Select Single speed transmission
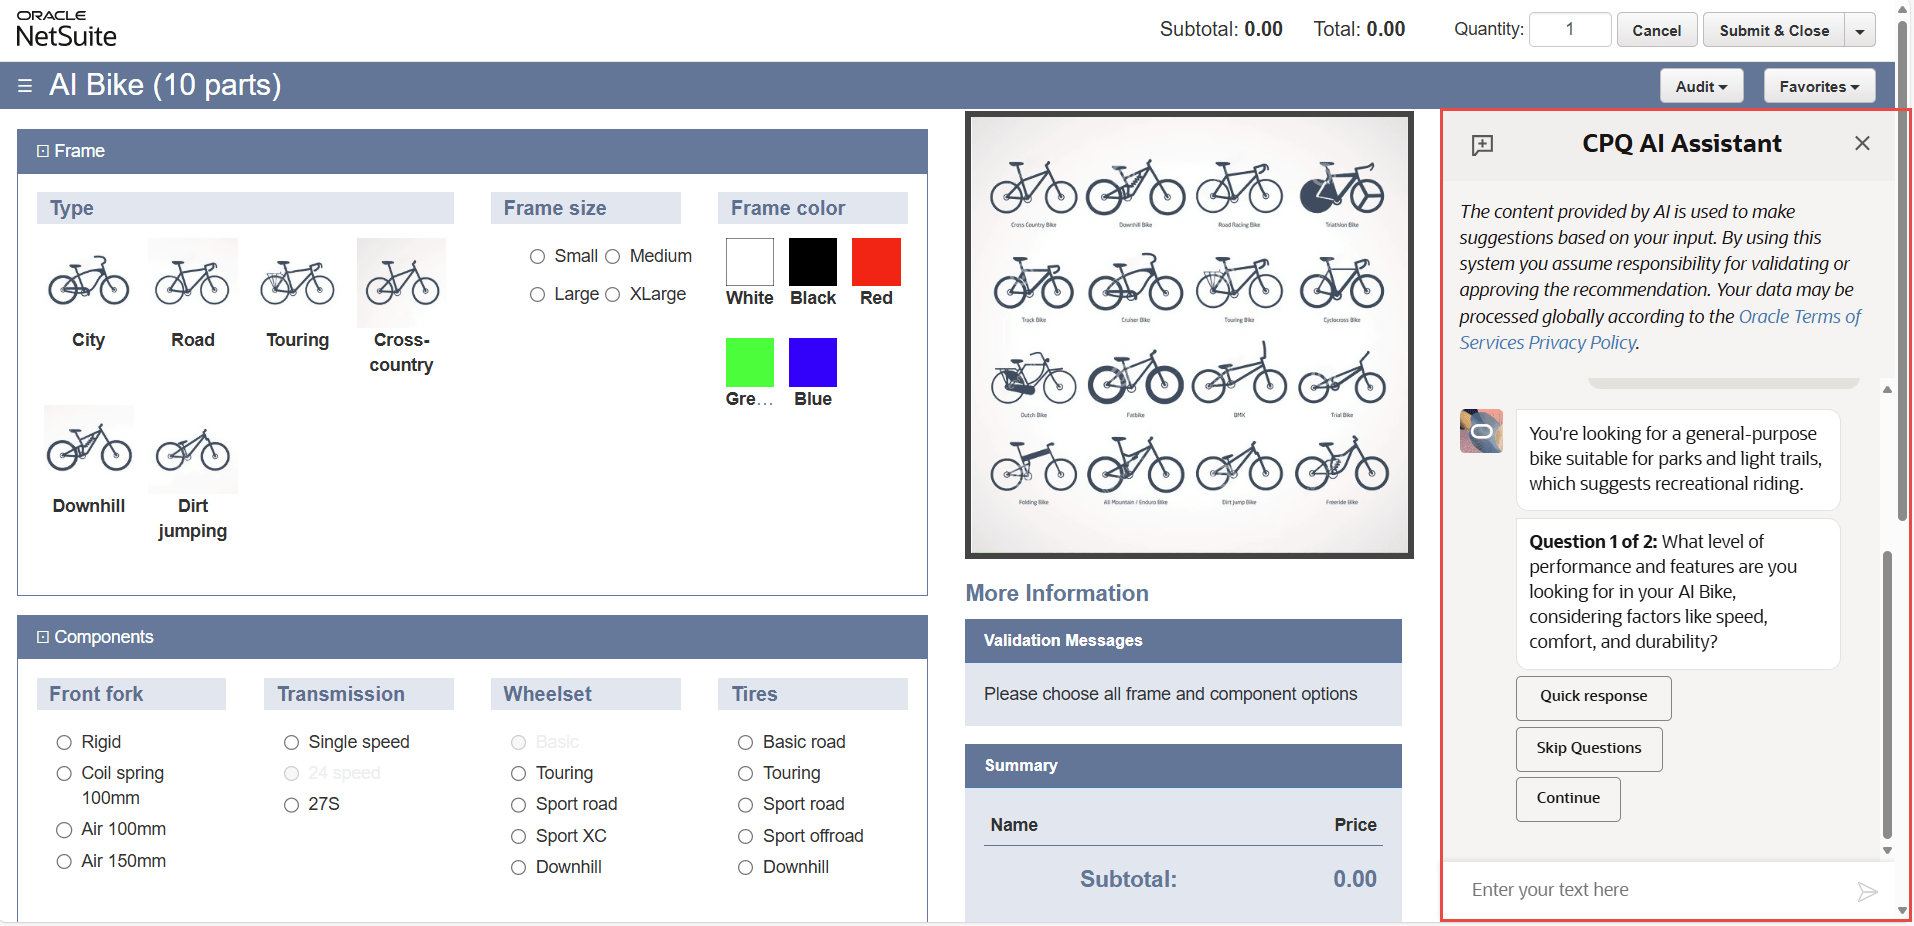The width and height of the screenshot is (1914, 926). coord(291,743)
